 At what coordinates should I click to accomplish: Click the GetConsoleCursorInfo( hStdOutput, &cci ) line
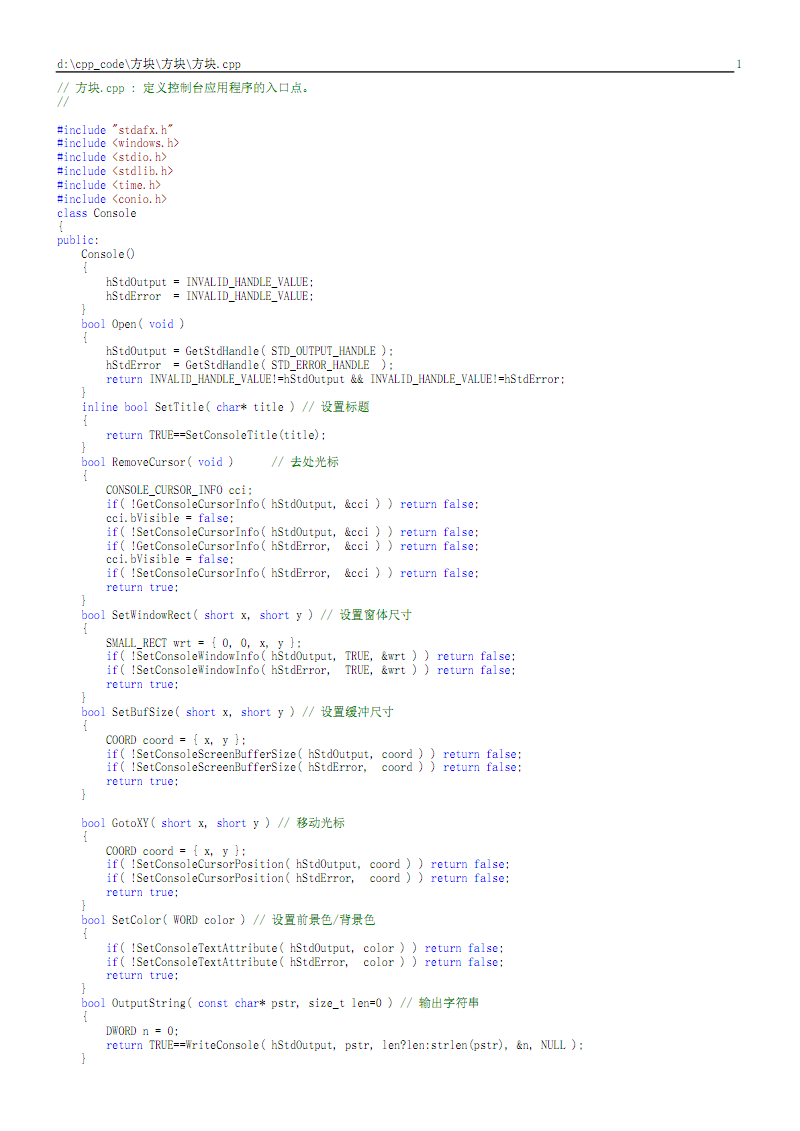click(x=292, y=504)
